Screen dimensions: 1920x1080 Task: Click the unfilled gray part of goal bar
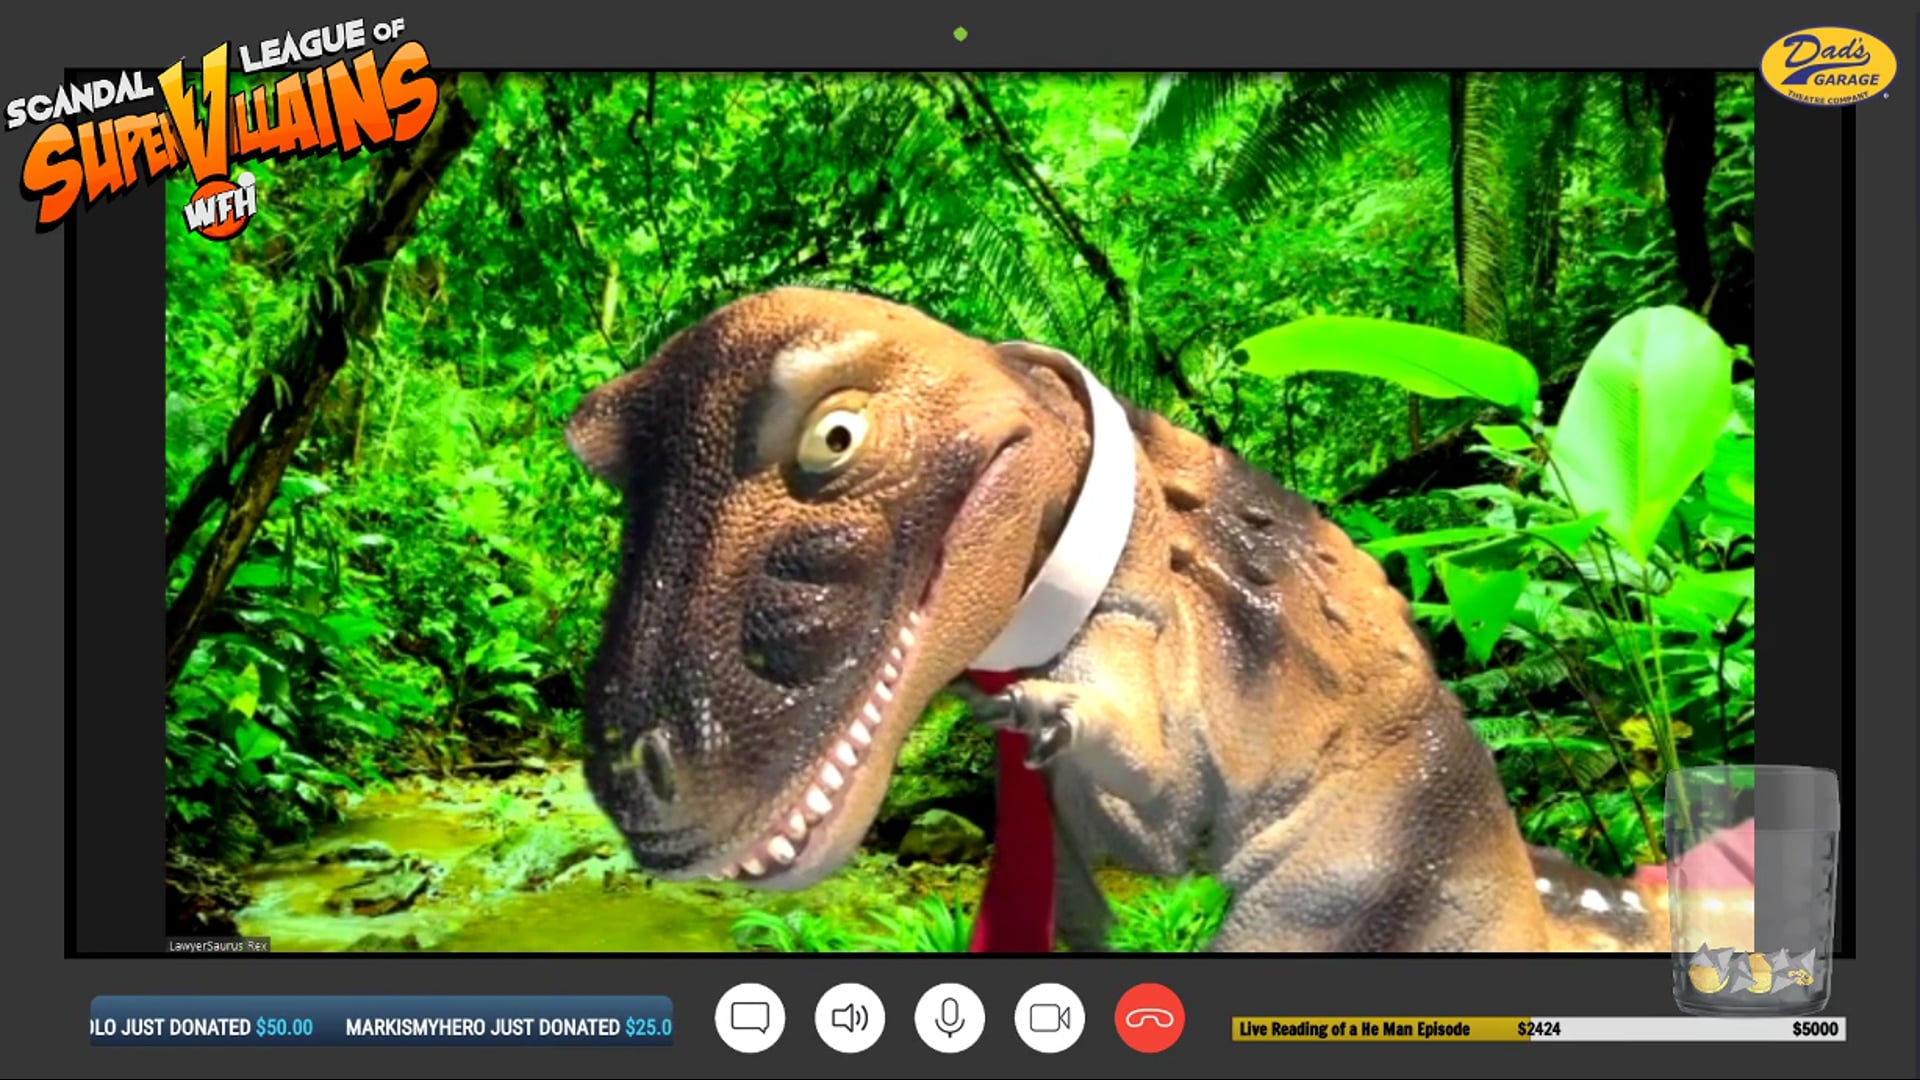(1680, 1029)
